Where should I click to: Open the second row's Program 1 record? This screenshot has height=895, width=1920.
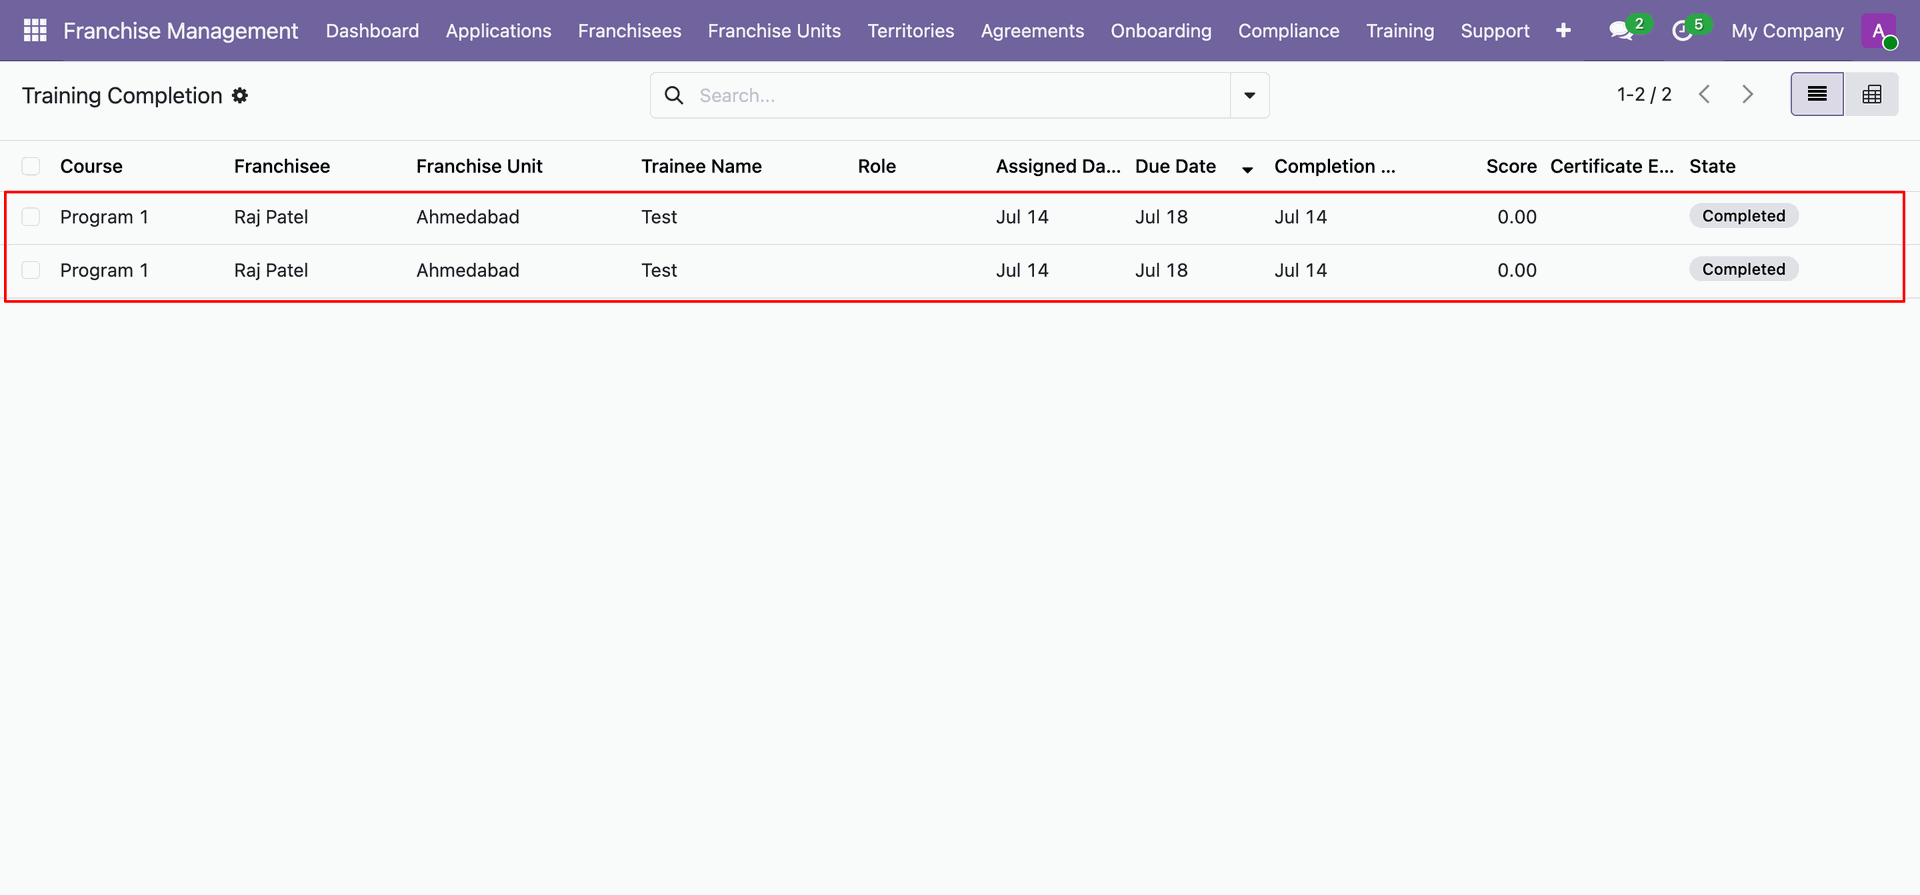[x=104, y=270]
